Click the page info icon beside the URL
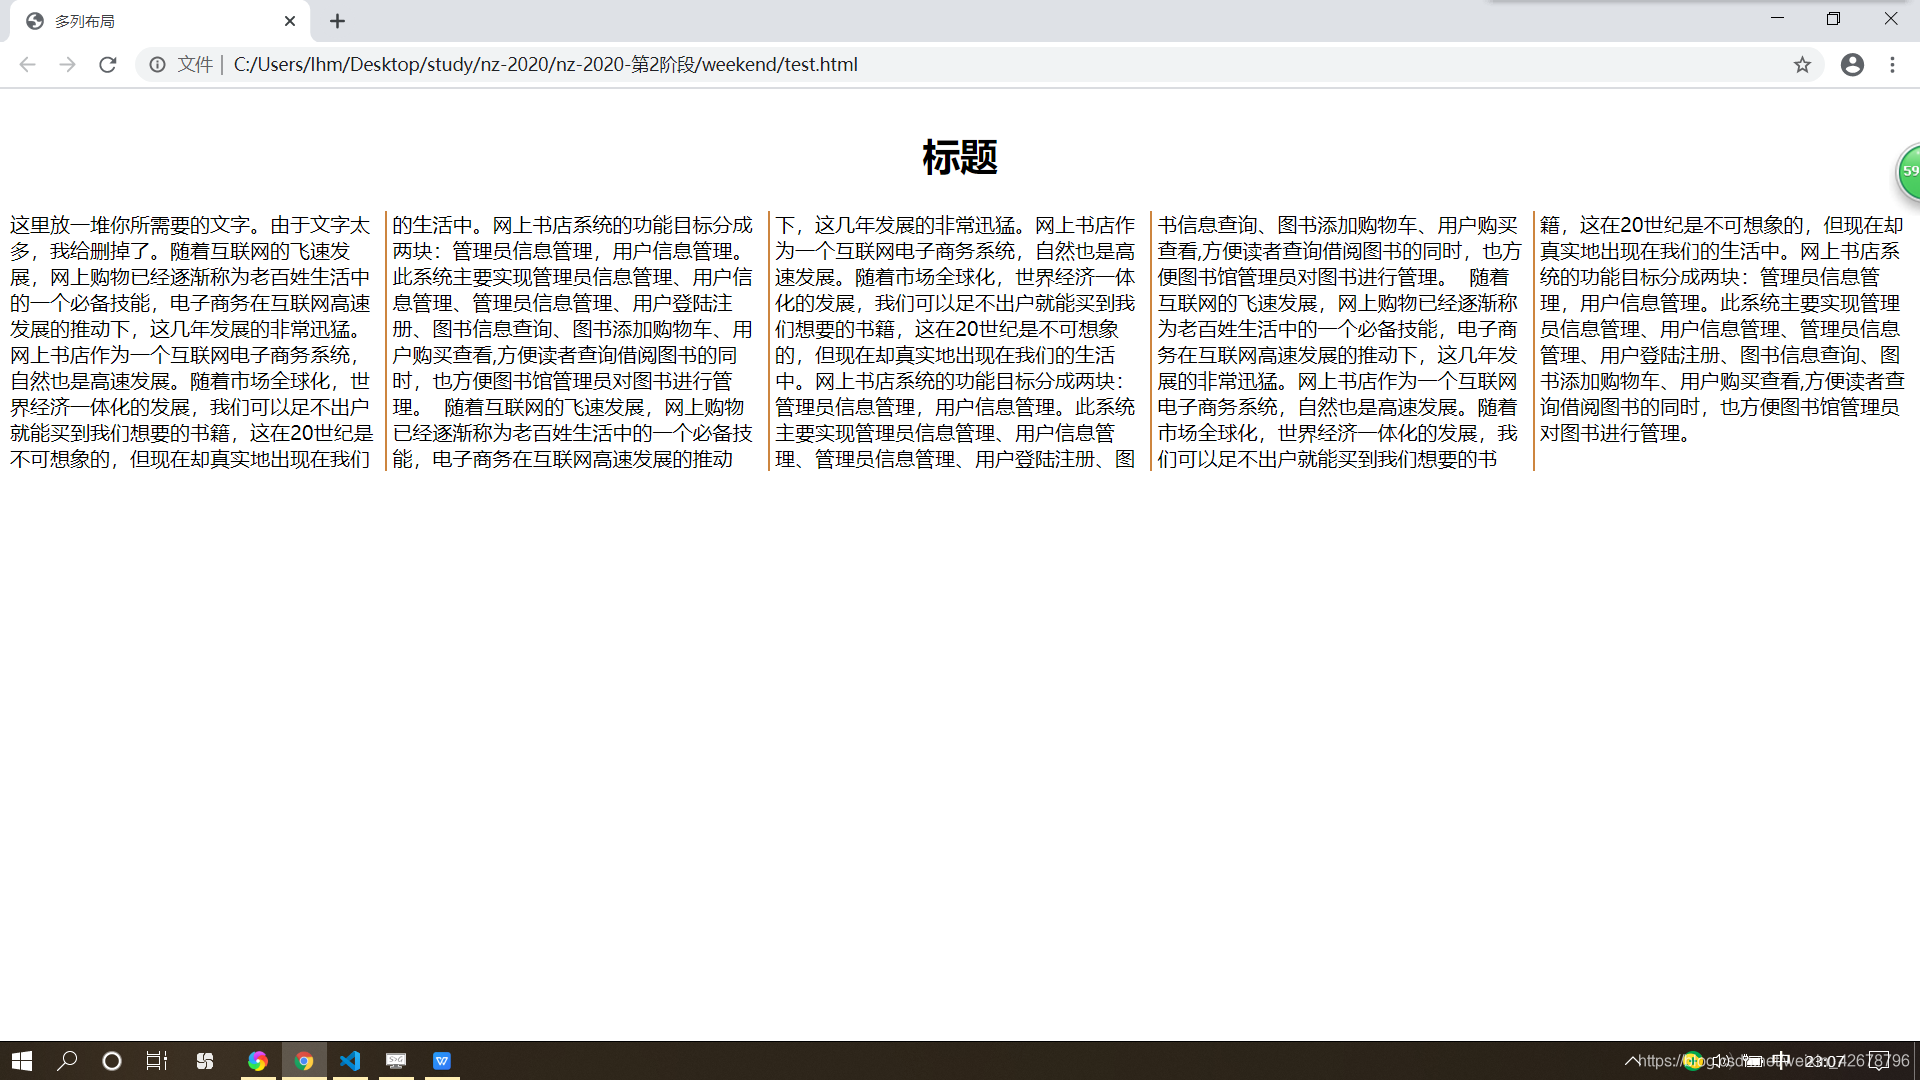 click(x=157, y=64)
